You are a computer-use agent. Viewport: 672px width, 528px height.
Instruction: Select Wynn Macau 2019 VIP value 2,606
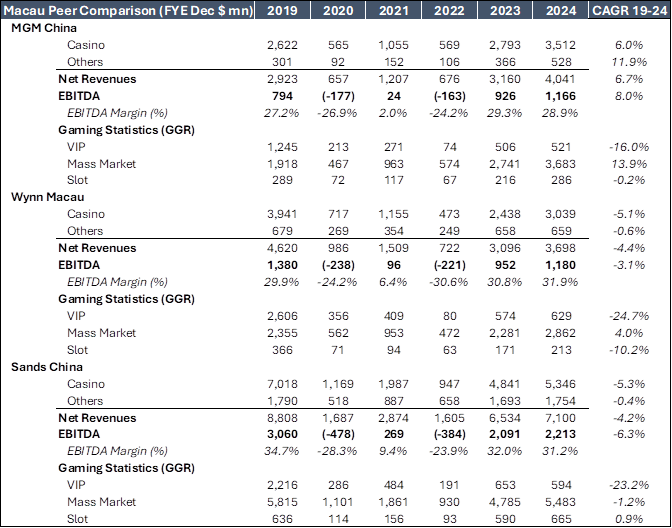[282, 316]
